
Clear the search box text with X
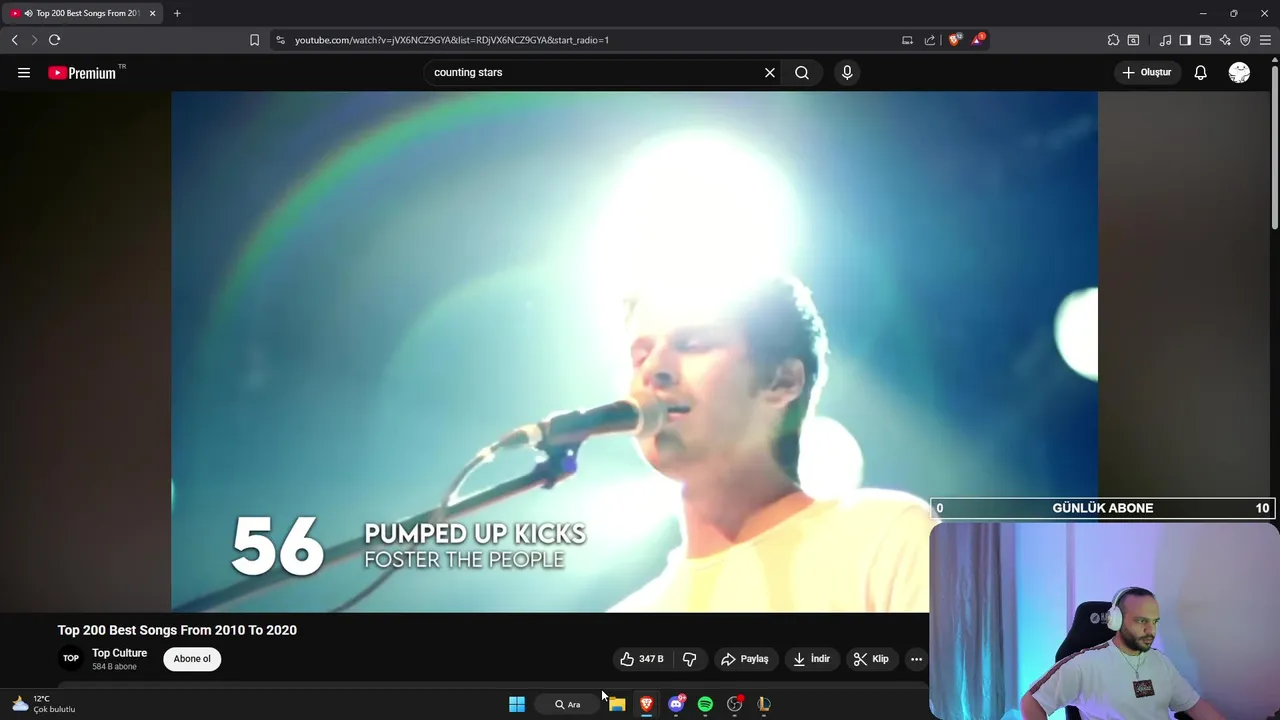click(770, 72)
